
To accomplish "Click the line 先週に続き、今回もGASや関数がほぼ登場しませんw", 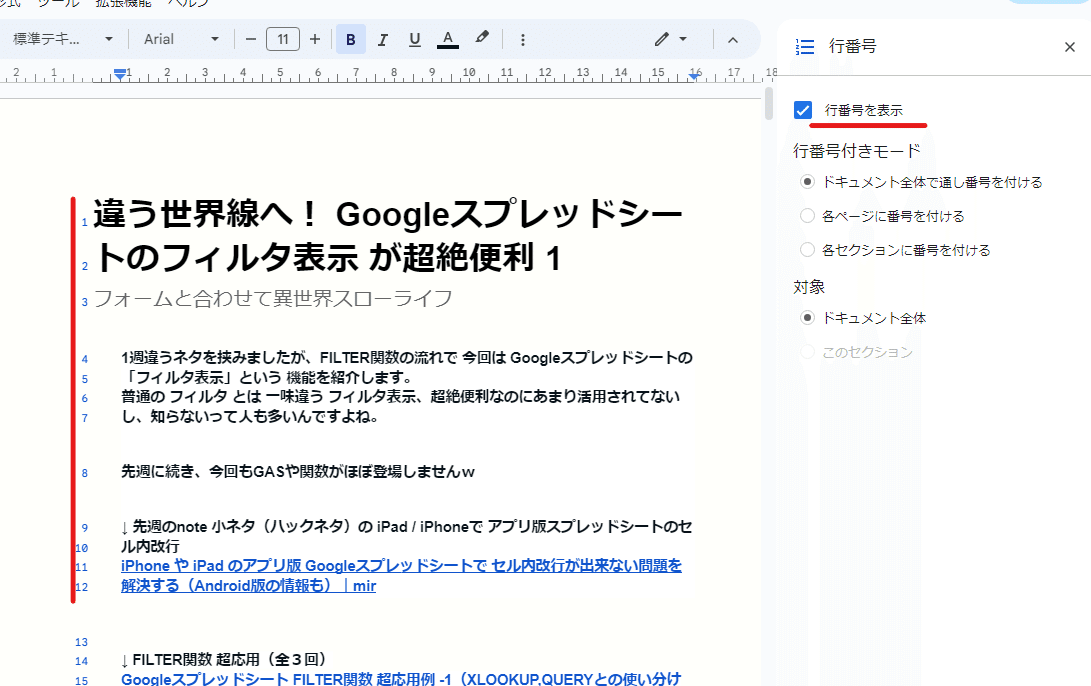I will pyautogui.click(x=298, y=472).
